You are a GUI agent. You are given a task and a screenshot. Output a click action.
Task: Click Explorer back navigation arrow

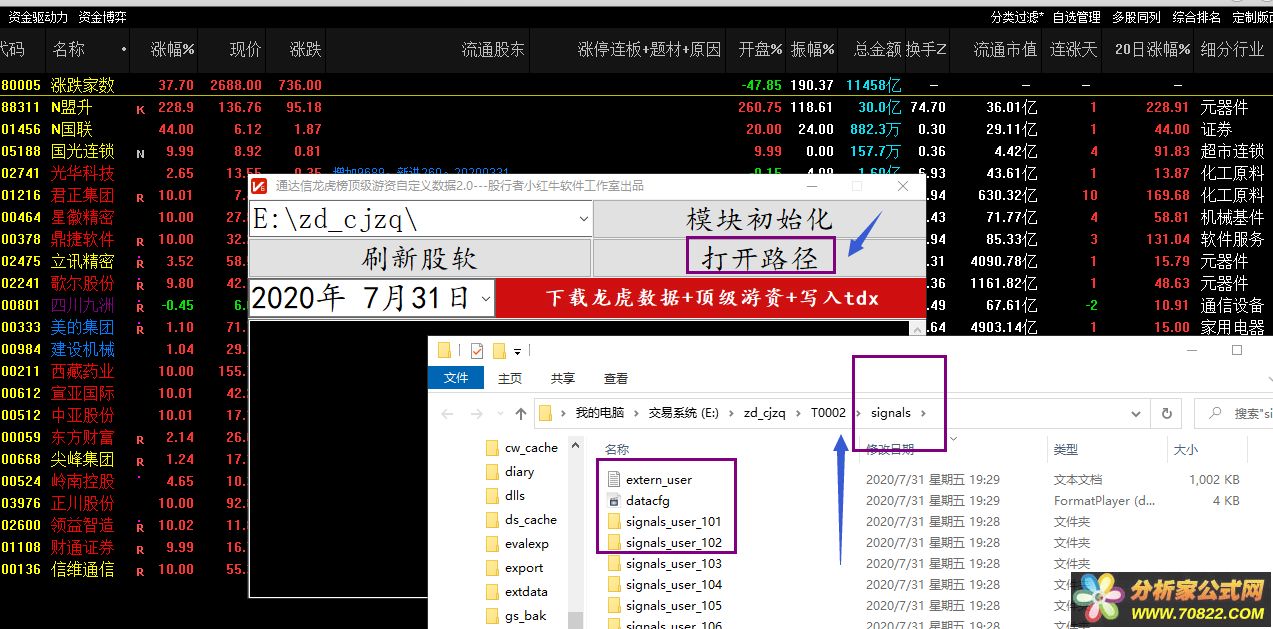(447, 413)
